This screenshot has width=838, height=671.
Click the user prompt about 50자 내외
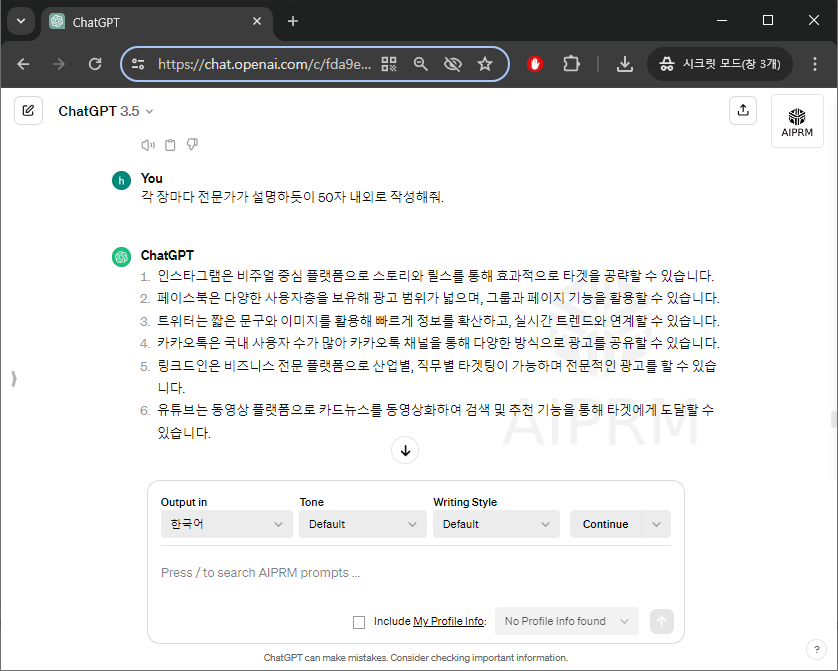(292, 197)
